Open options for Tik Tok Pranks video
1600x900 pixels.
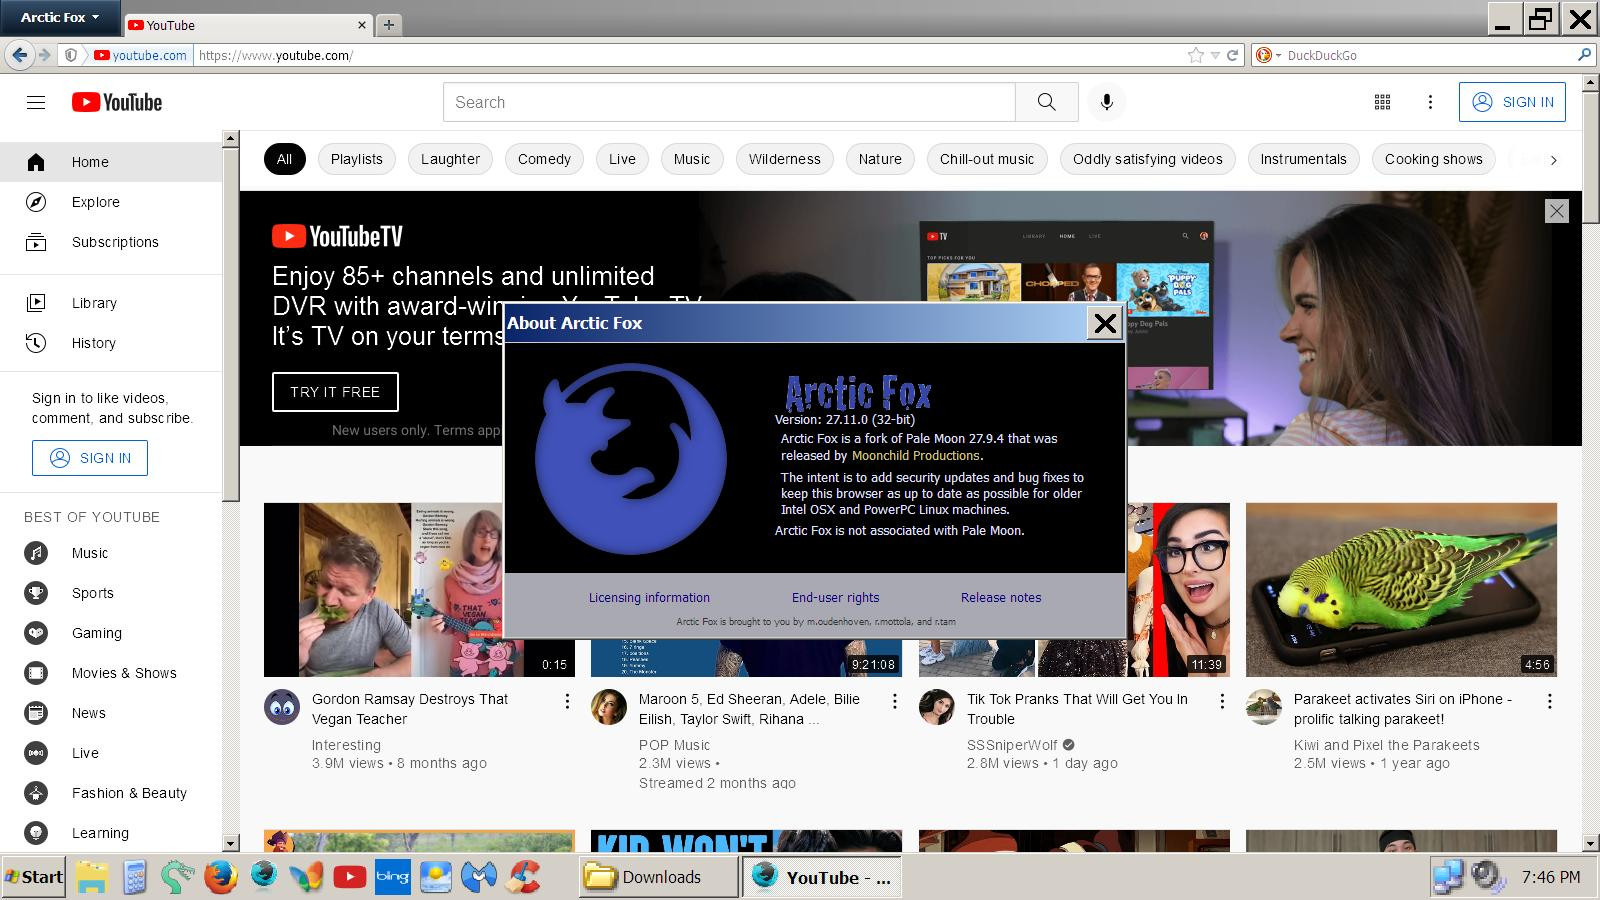[x=1222, y=701]
